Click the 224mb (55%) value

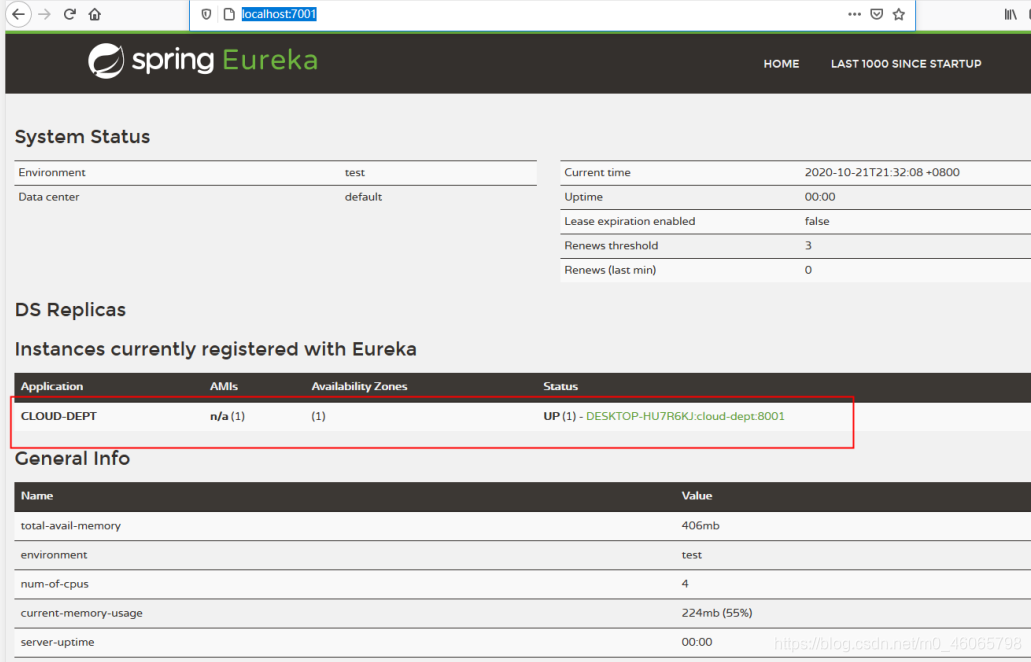pos(717,613)
